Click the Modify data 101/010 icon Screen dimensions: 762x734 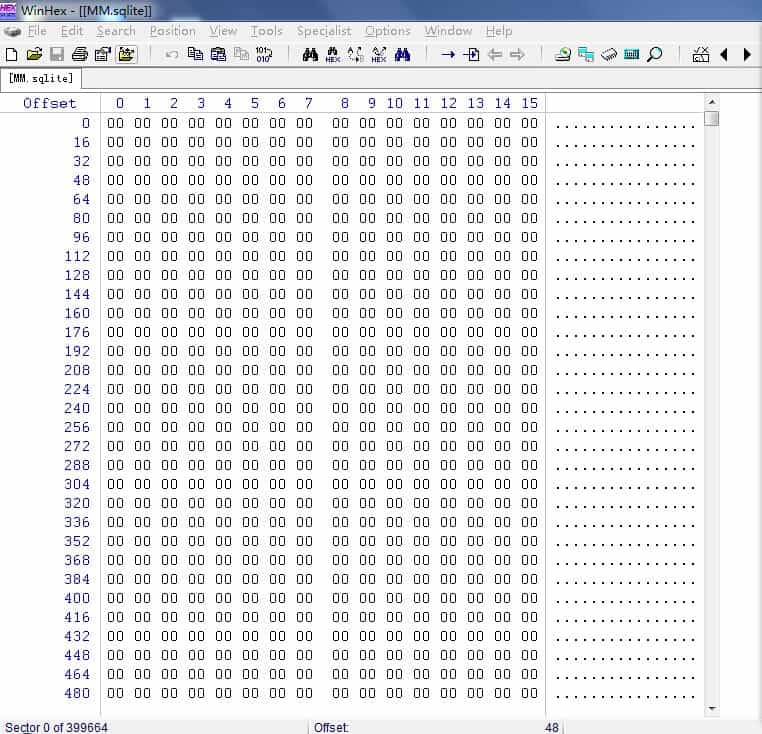tap(264, 54)
